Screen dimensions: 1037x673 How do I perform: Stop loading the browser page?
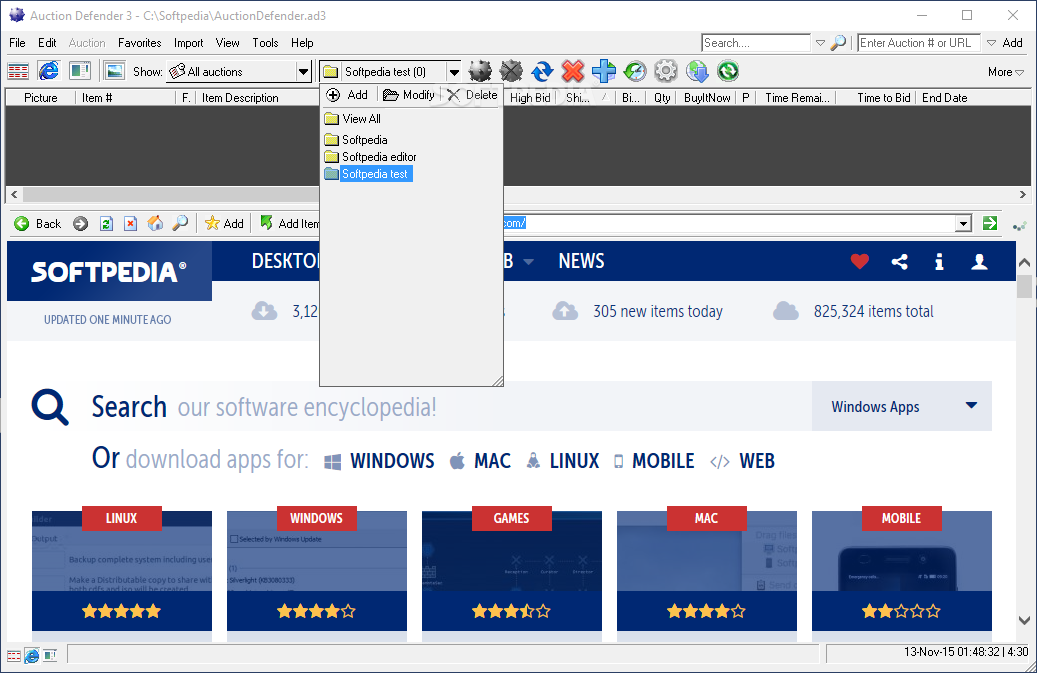pos(131,223)
